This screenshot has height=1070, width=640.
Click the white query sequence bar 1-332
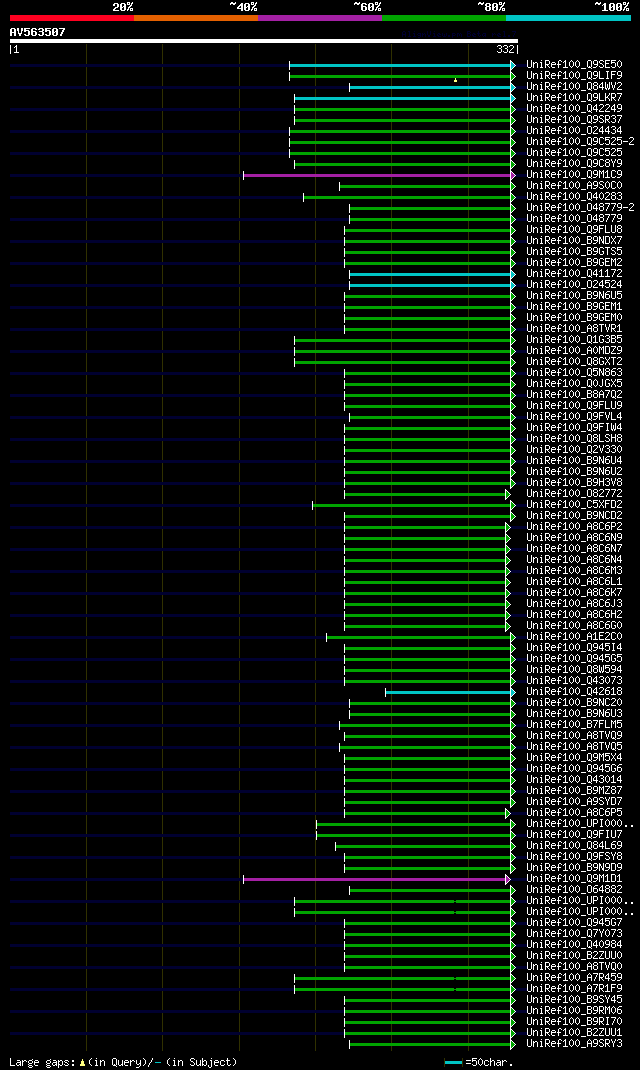(x=263, y=41)
